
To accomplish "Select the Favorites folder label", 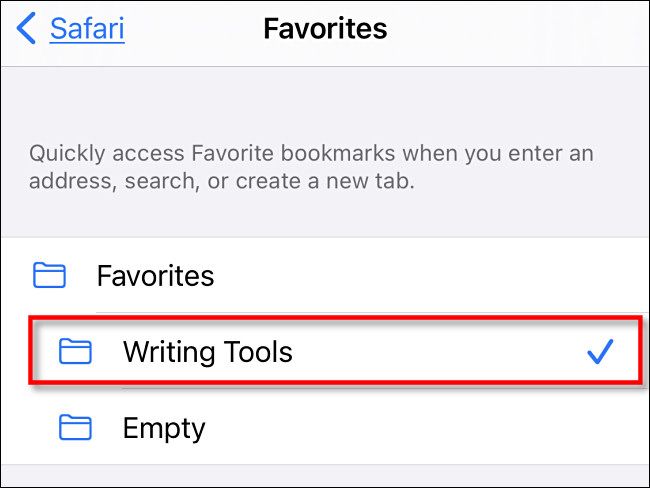I will 155,275.
